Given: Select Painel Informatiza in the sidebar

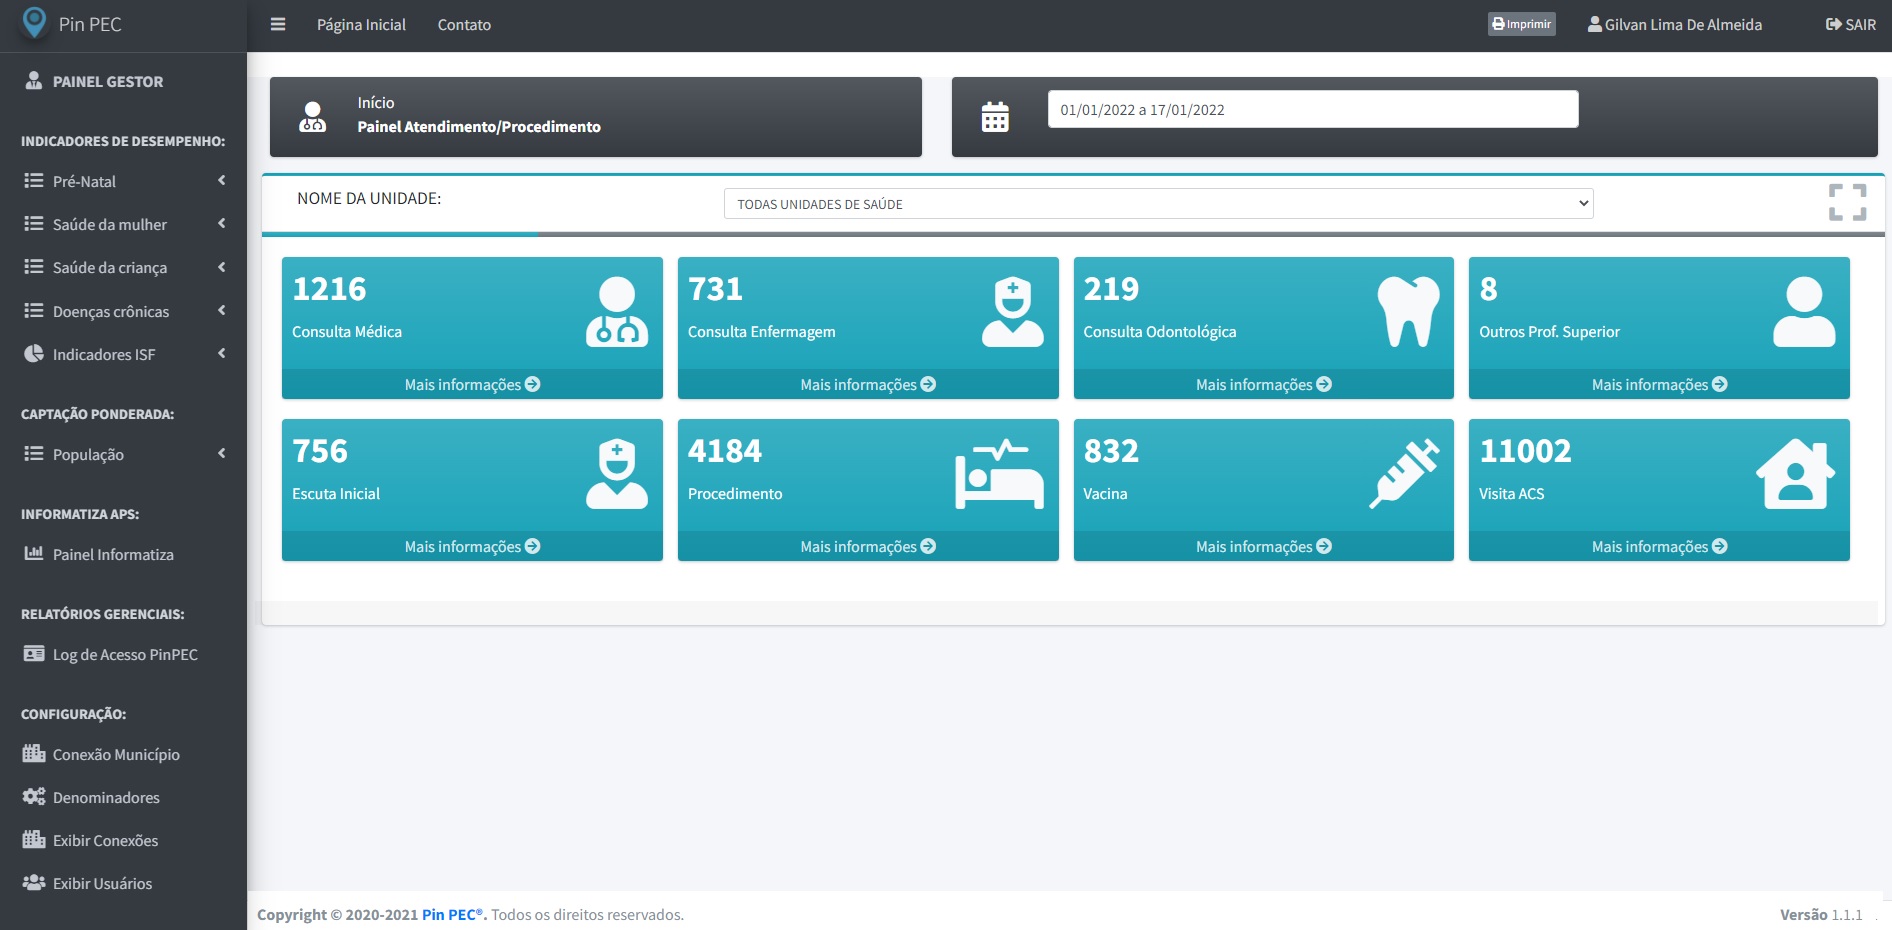Looking at the screenshot, I should click(113, 554).
